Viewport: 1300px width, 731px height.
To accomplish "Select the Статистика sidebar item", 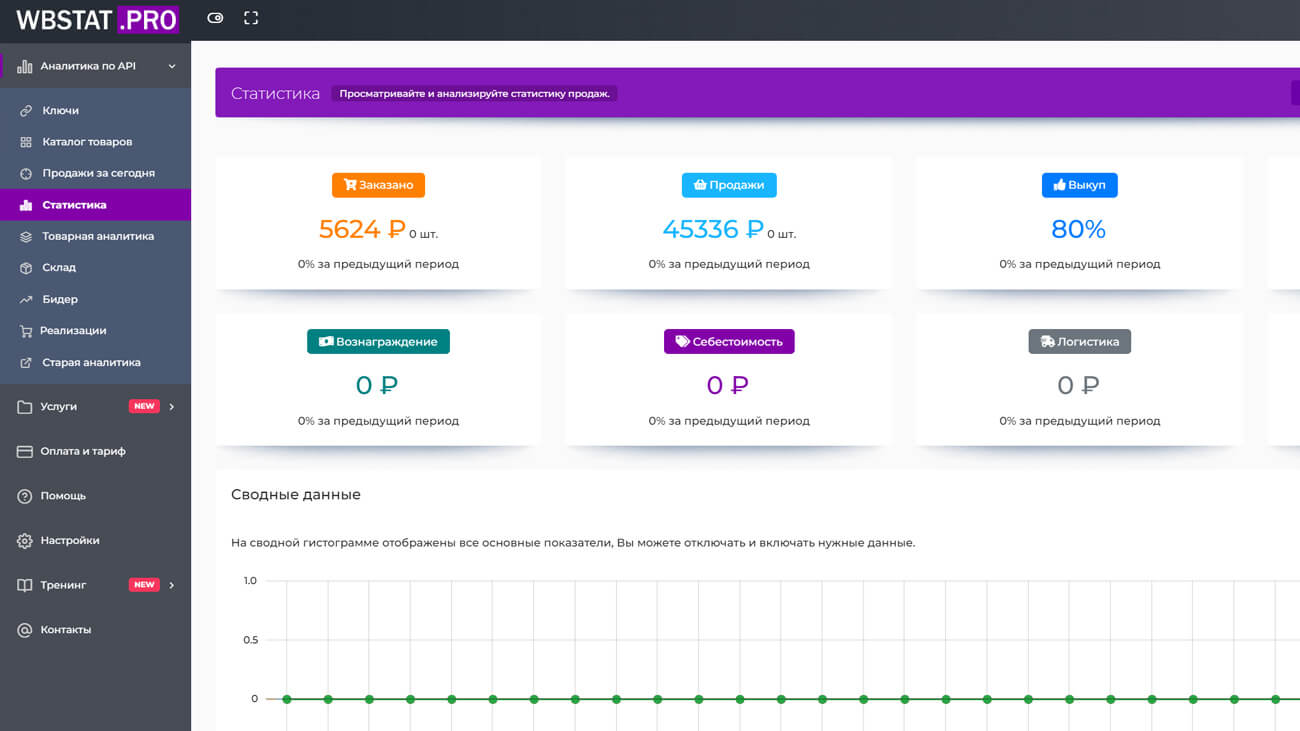I will [74, 205].
